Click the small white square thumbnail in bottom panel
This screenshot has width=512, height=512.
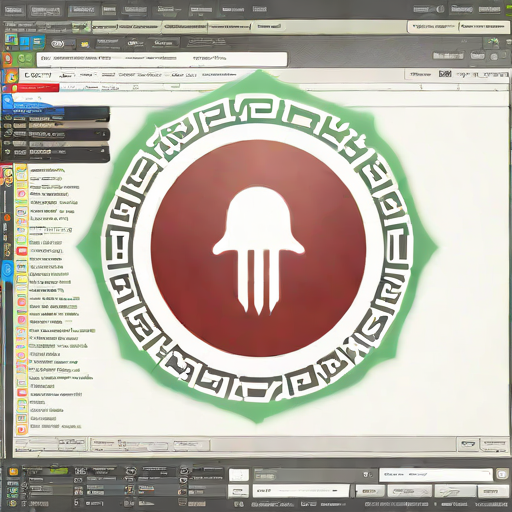(239, 475)
